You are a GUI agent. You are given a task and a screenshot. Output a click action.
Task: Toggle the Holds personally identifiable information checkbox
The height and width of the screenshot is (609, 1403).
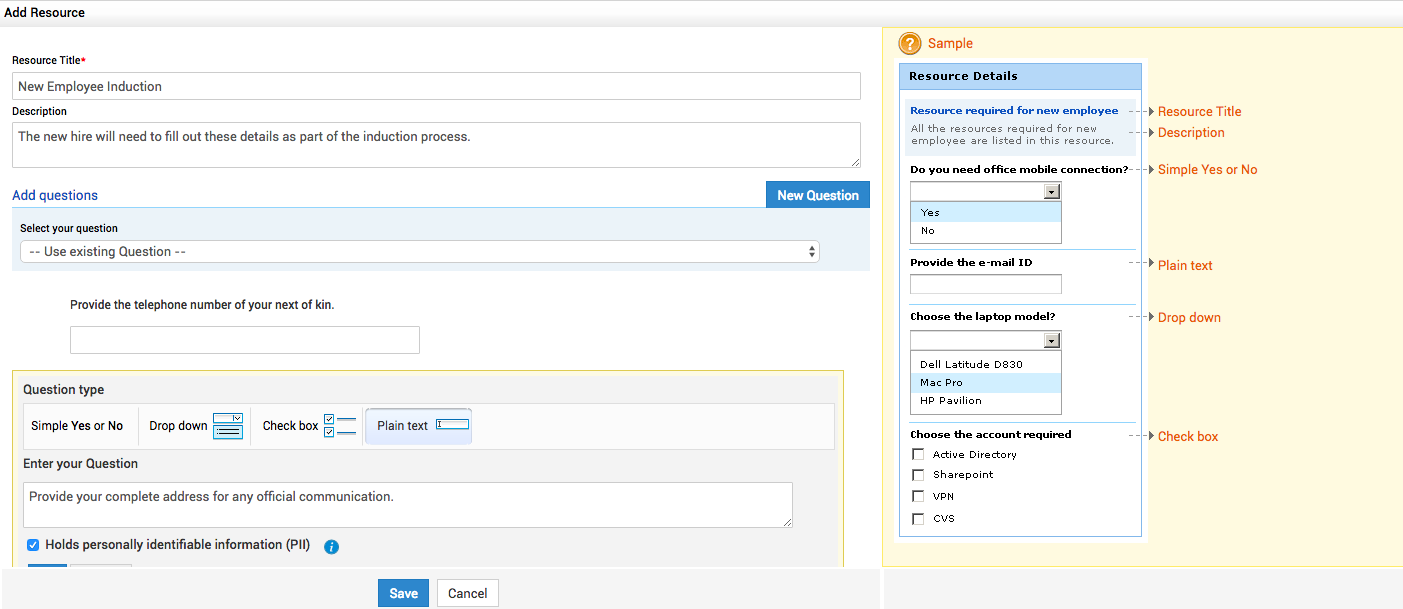coord(33,545)
